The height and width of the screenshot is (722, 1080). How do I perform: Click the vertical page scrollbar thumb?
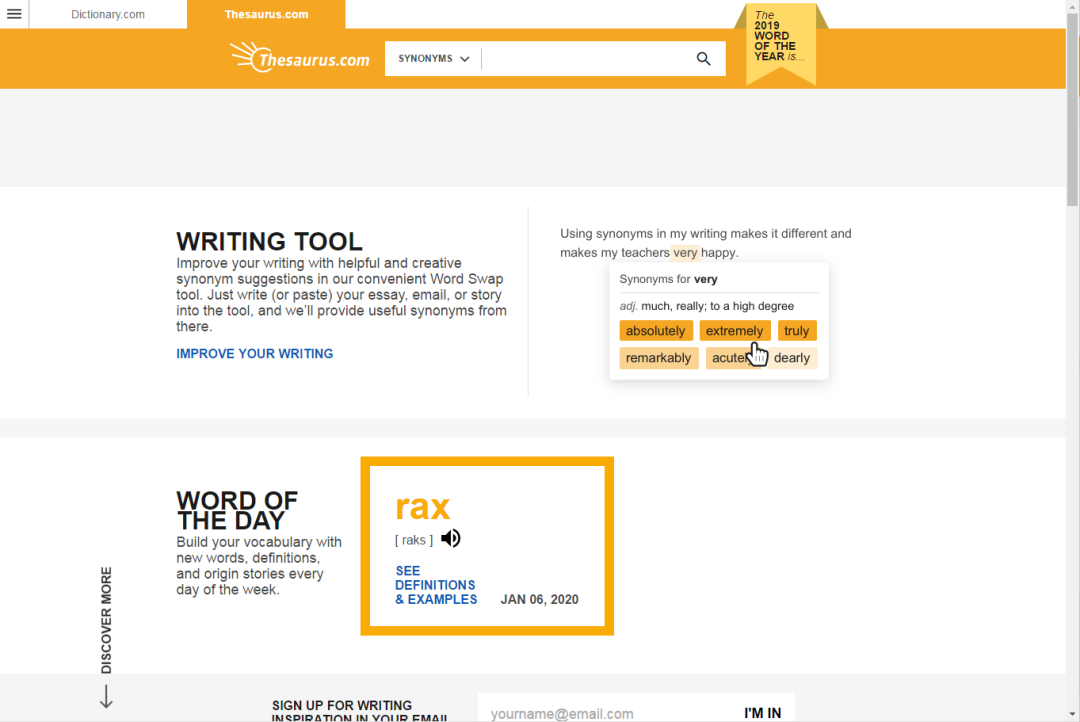(x=1072, y=110)
